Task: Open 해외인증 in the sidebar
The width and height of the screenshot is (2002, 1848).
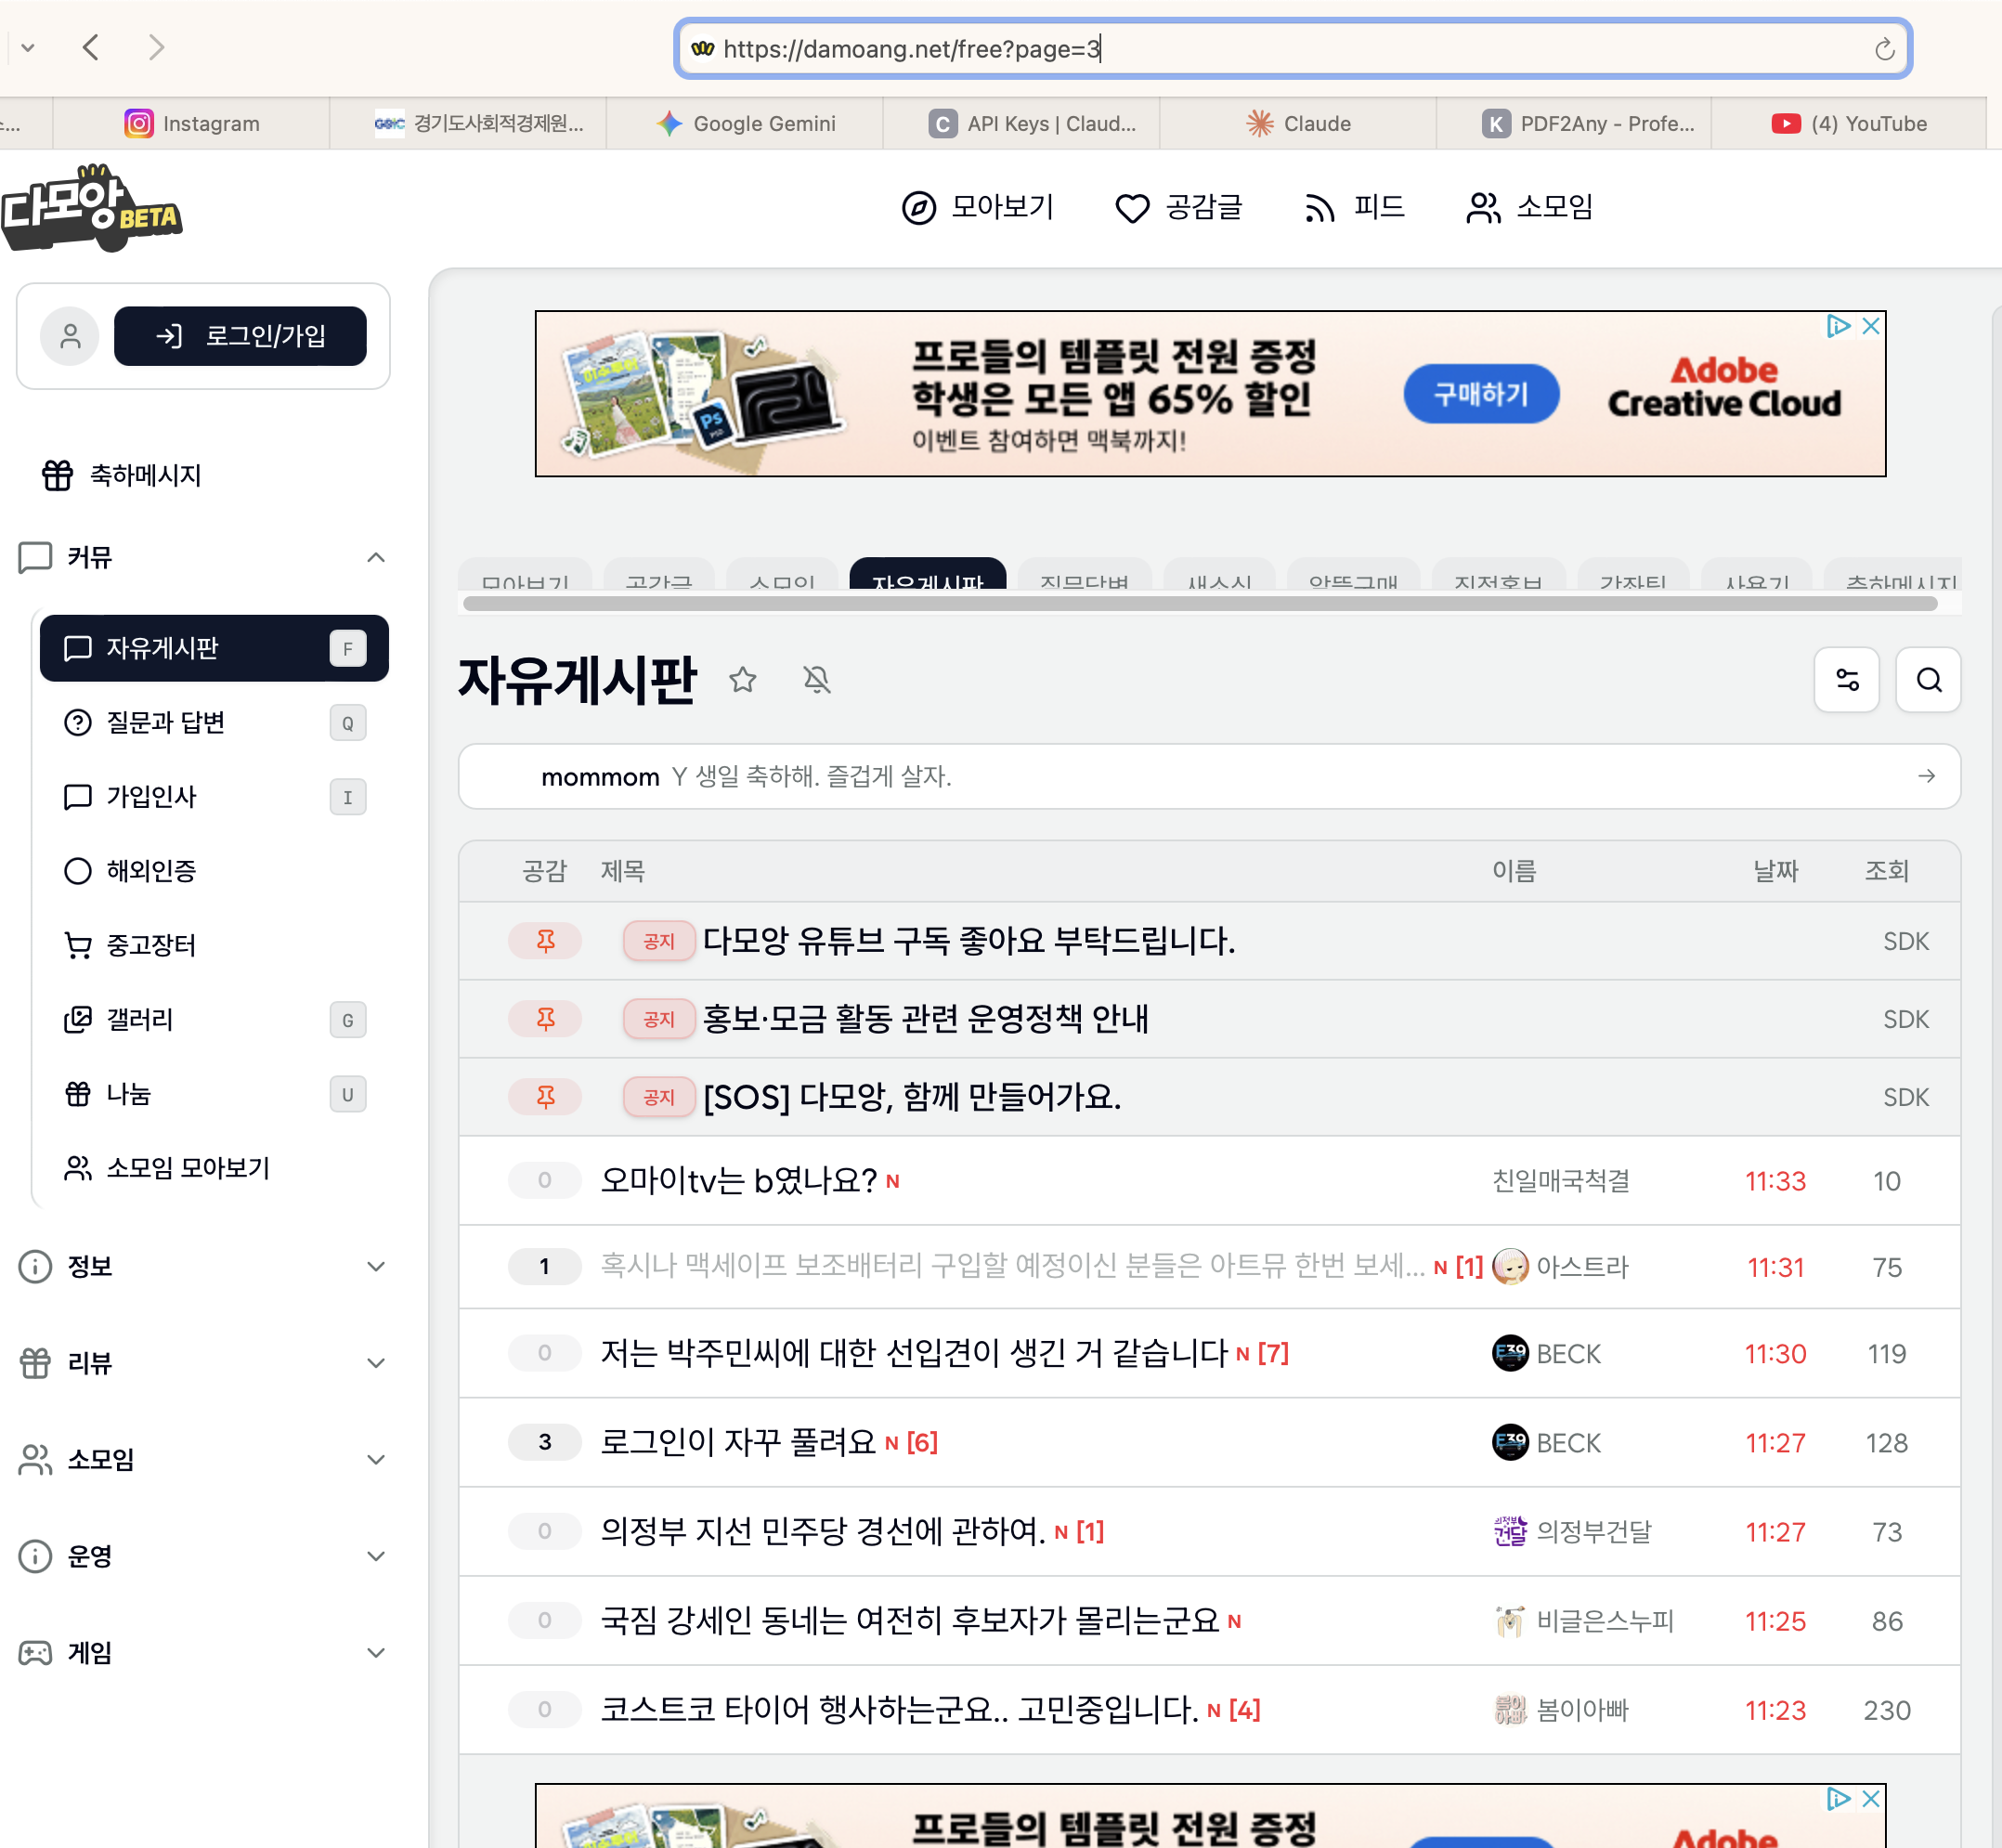Action: (214, 871)
